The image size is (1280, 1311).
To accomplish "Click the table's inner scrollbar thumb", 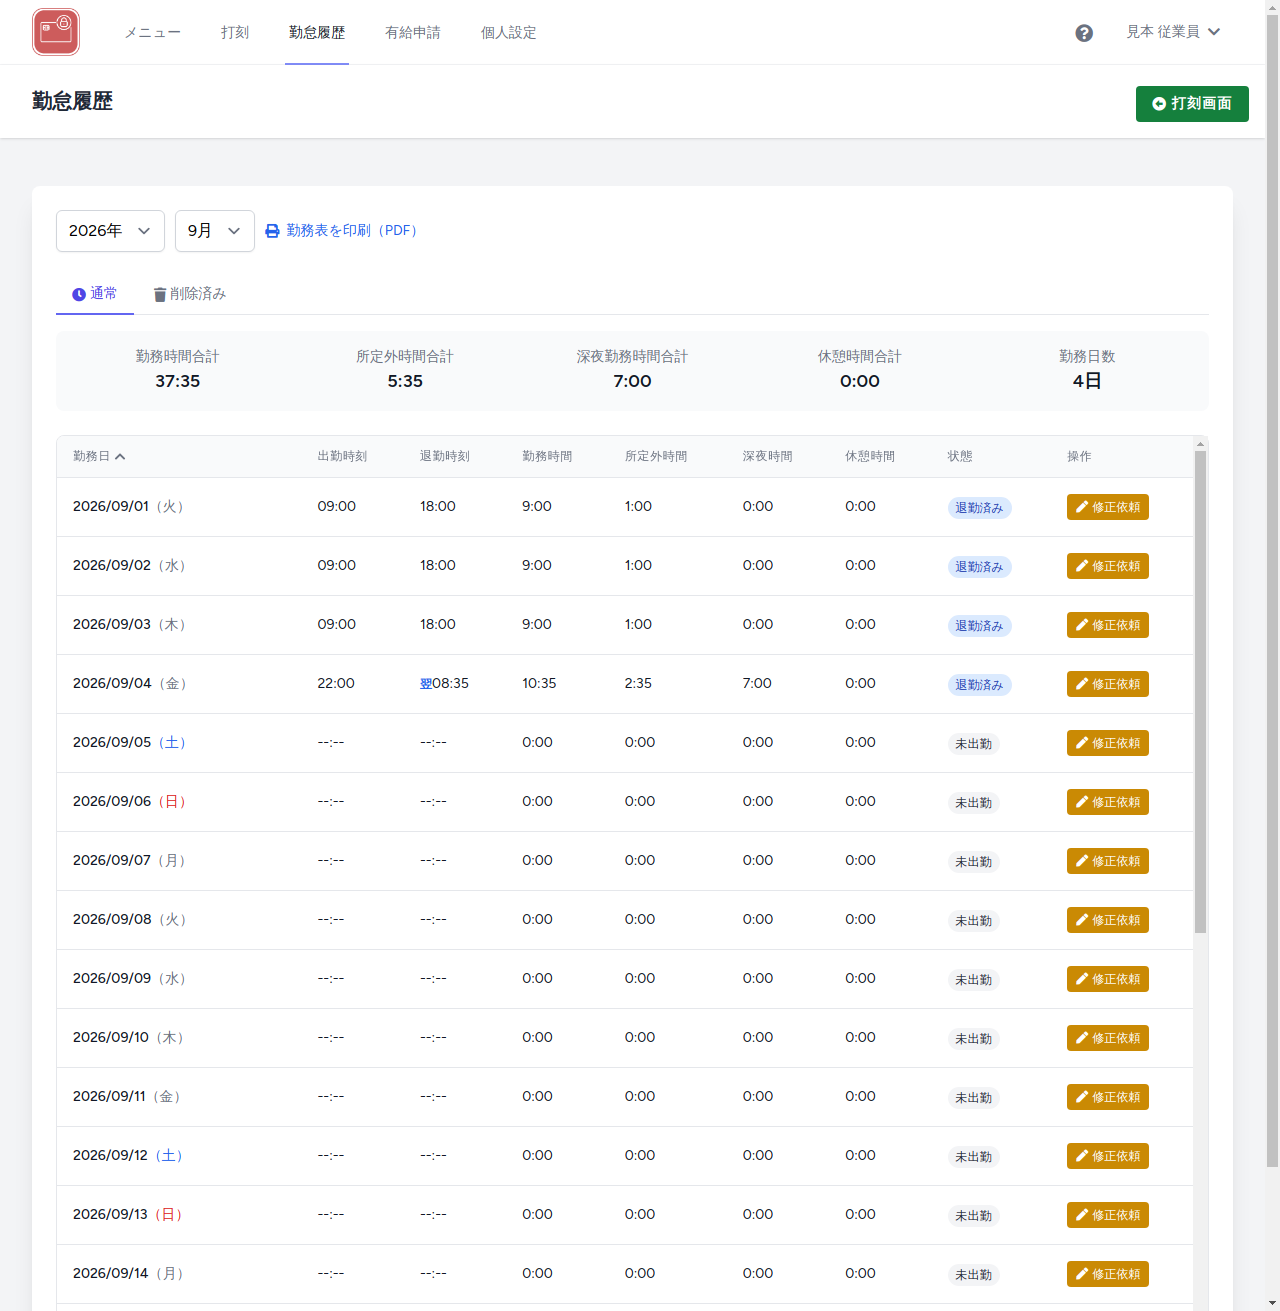I will (x=1200, y=692).
